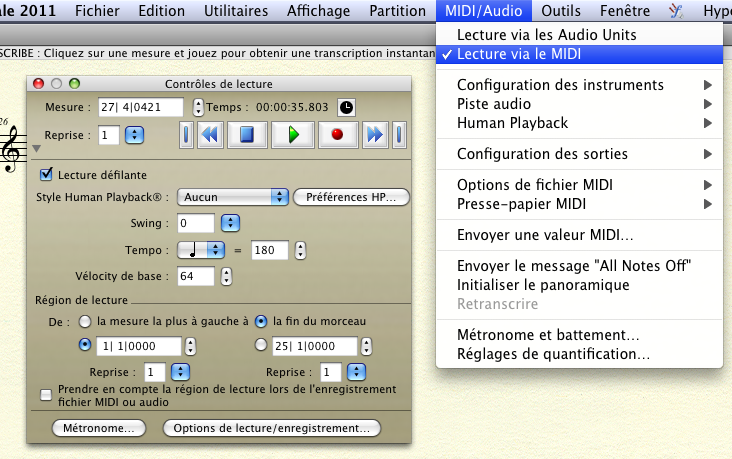Open Métronome et battement… from menu
This screenshot has height=459, width=732.
[x=579, y=335]
